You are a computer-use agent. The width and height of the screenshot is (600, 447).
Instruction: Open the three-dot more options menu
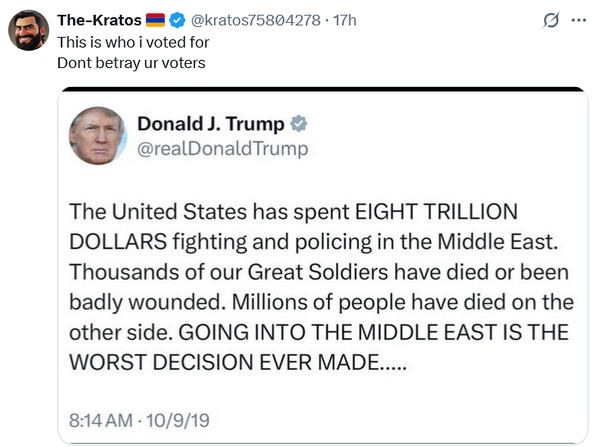pyautogui.click(x=578, y=20)
